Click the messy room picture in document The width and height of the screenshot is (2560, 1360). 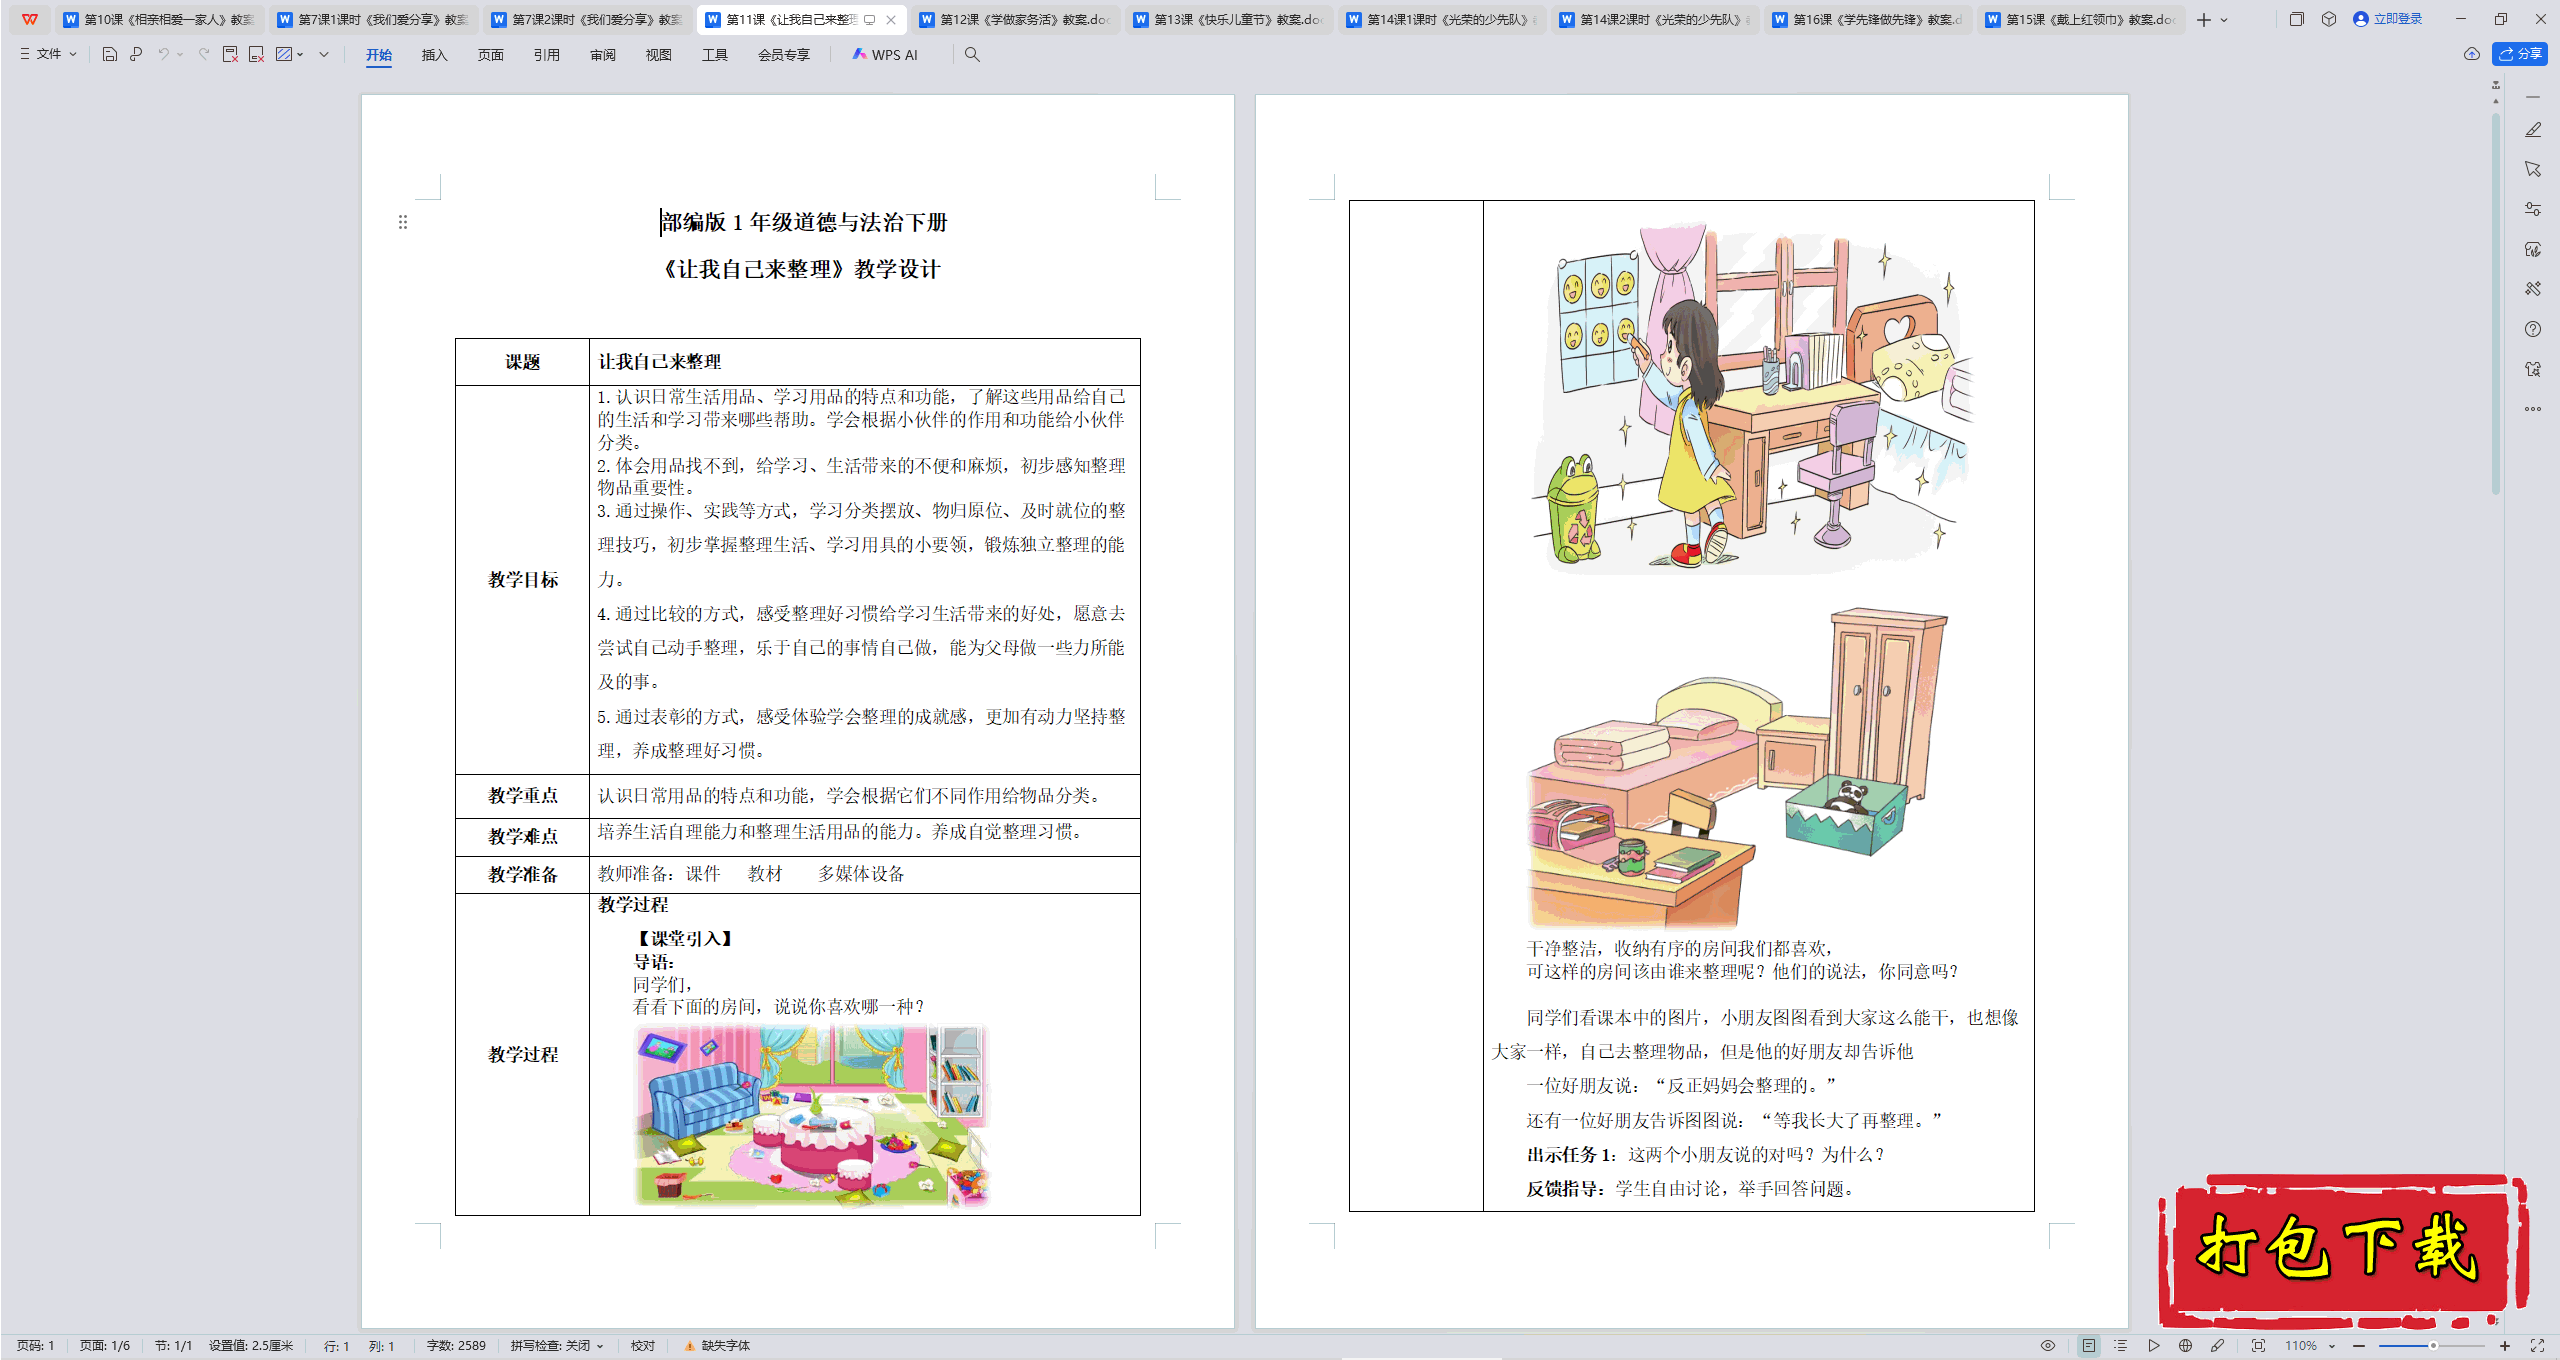[811, 1114]
